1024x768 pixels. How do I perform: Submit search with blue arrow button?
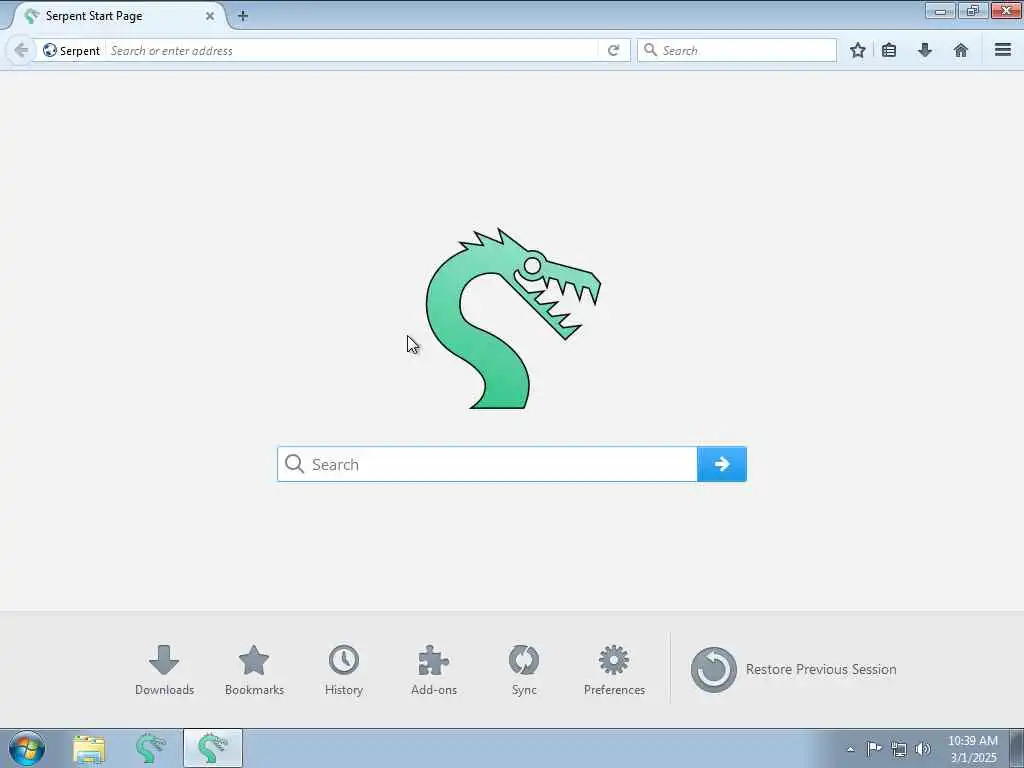722,464
